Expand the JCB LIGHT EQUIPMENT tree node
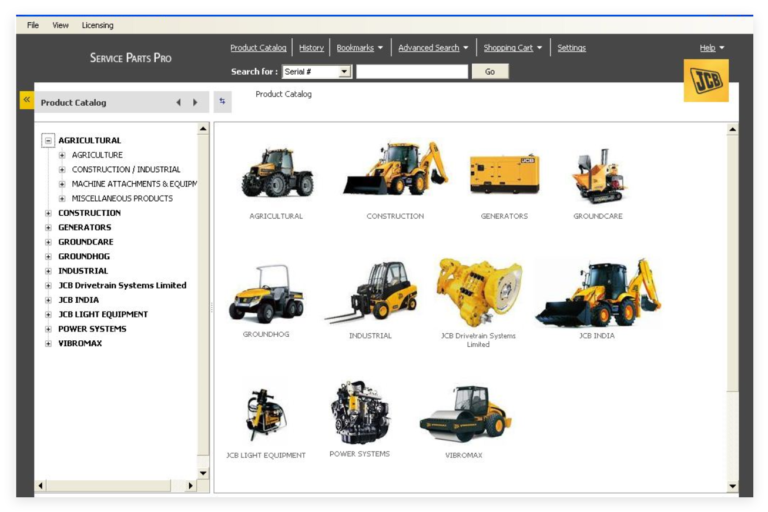Image resolution: width=768 pixels, height=512 pixels. tap(48, 315)
